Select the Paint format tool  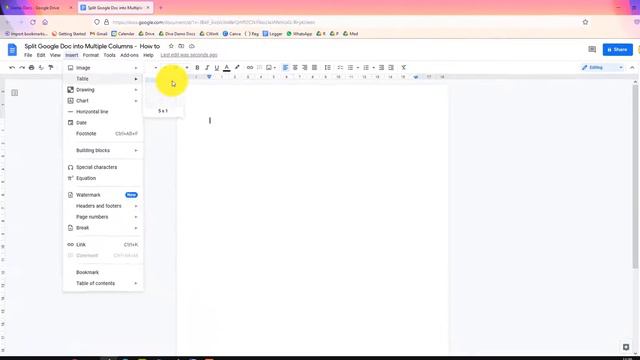(51, 67)
